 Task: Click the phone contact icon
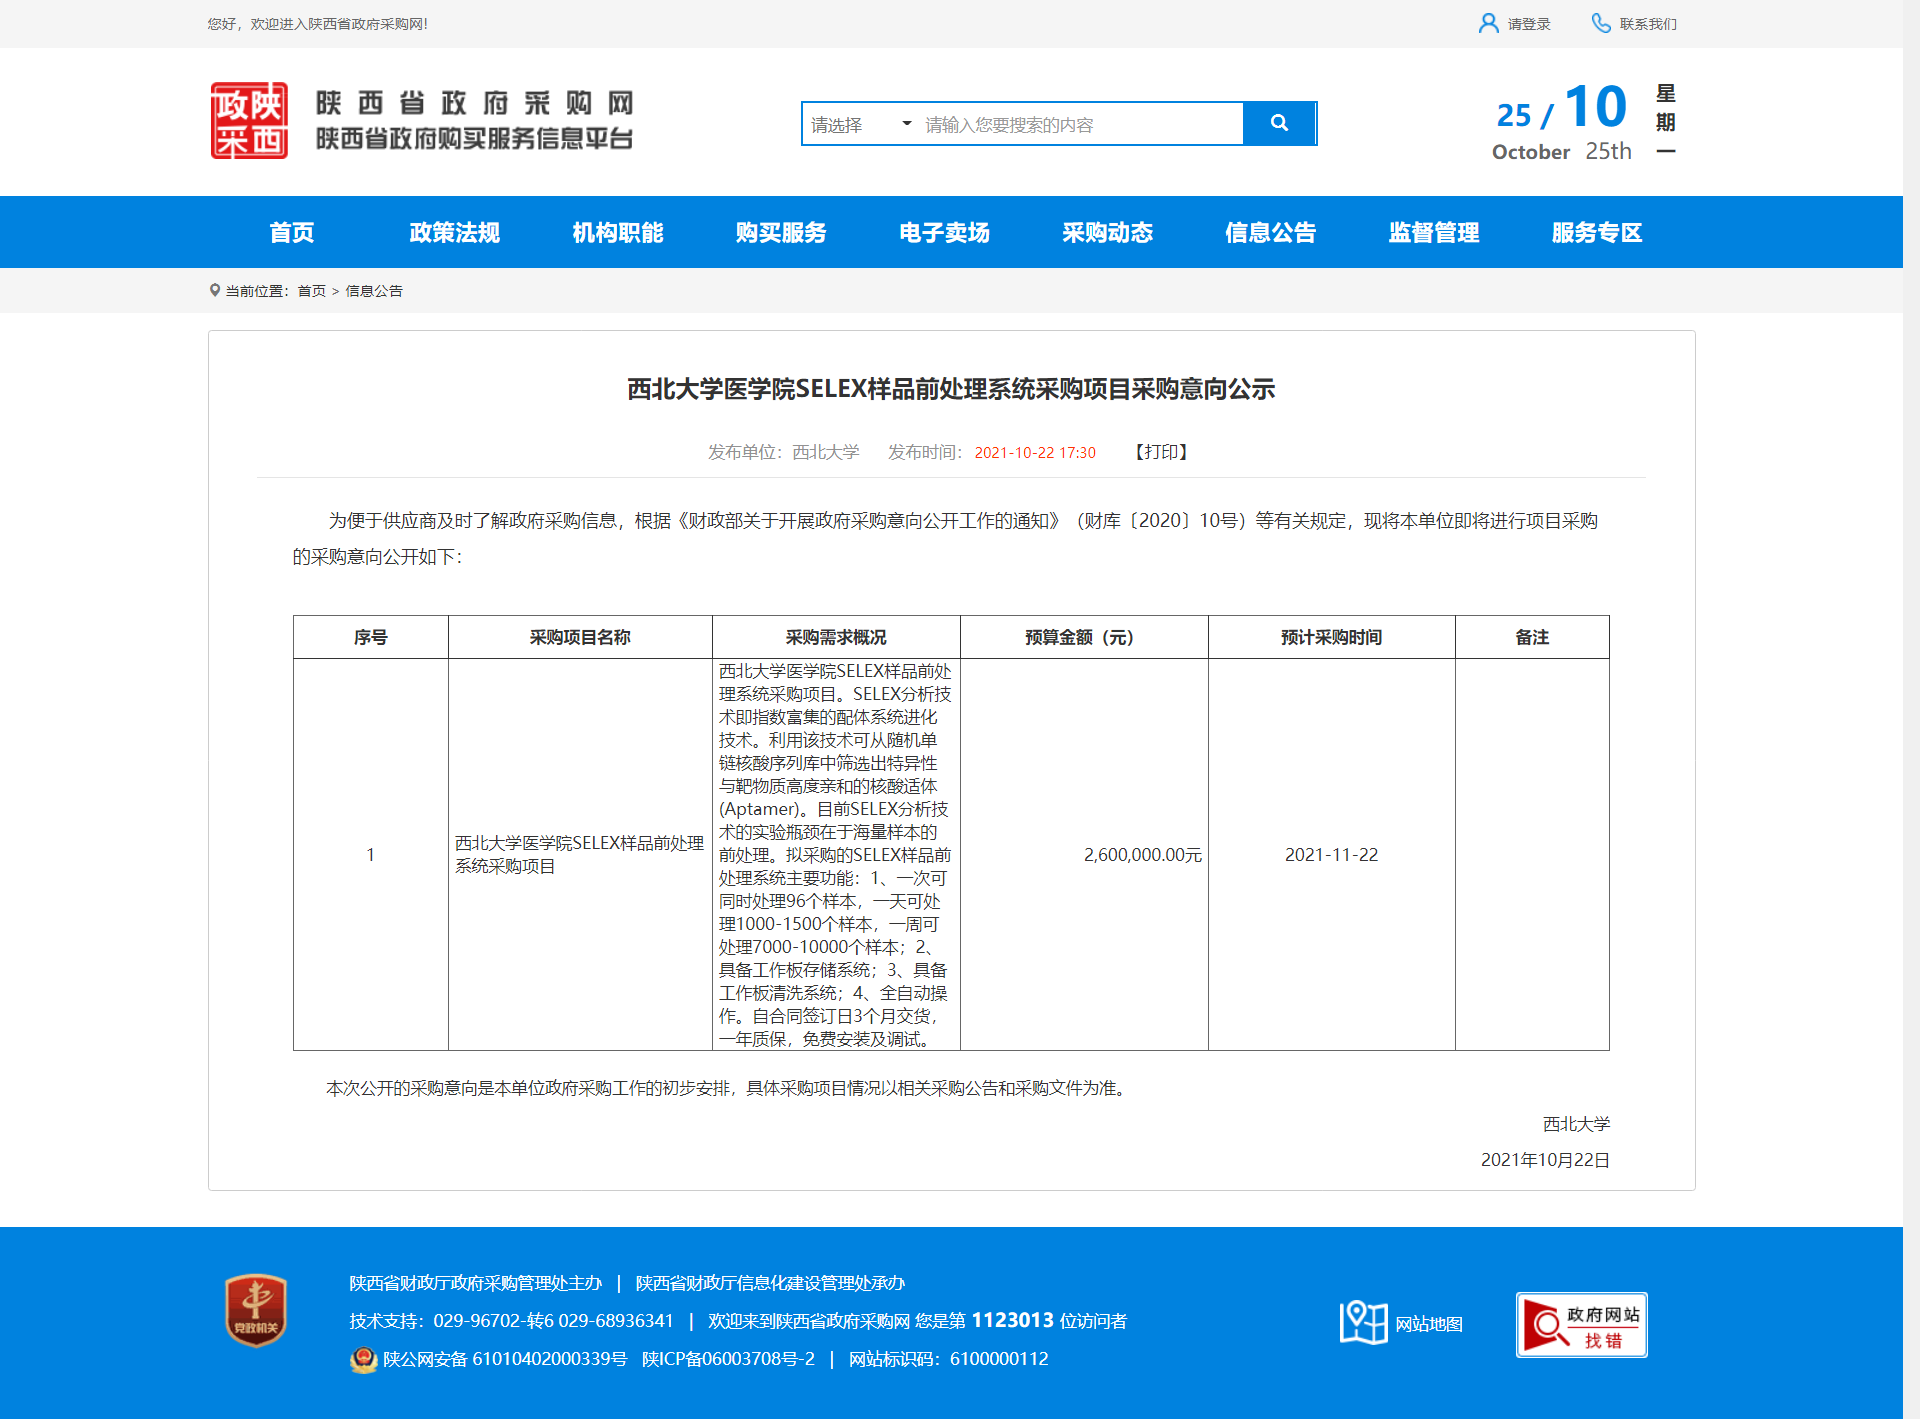pos(1600,23)
